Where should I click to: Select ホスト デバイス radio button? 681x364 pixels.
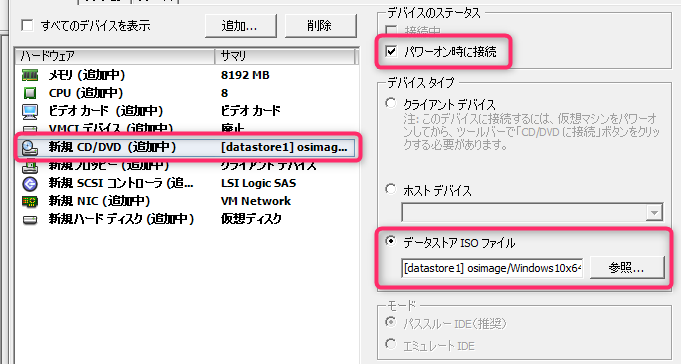click(391, 189)
